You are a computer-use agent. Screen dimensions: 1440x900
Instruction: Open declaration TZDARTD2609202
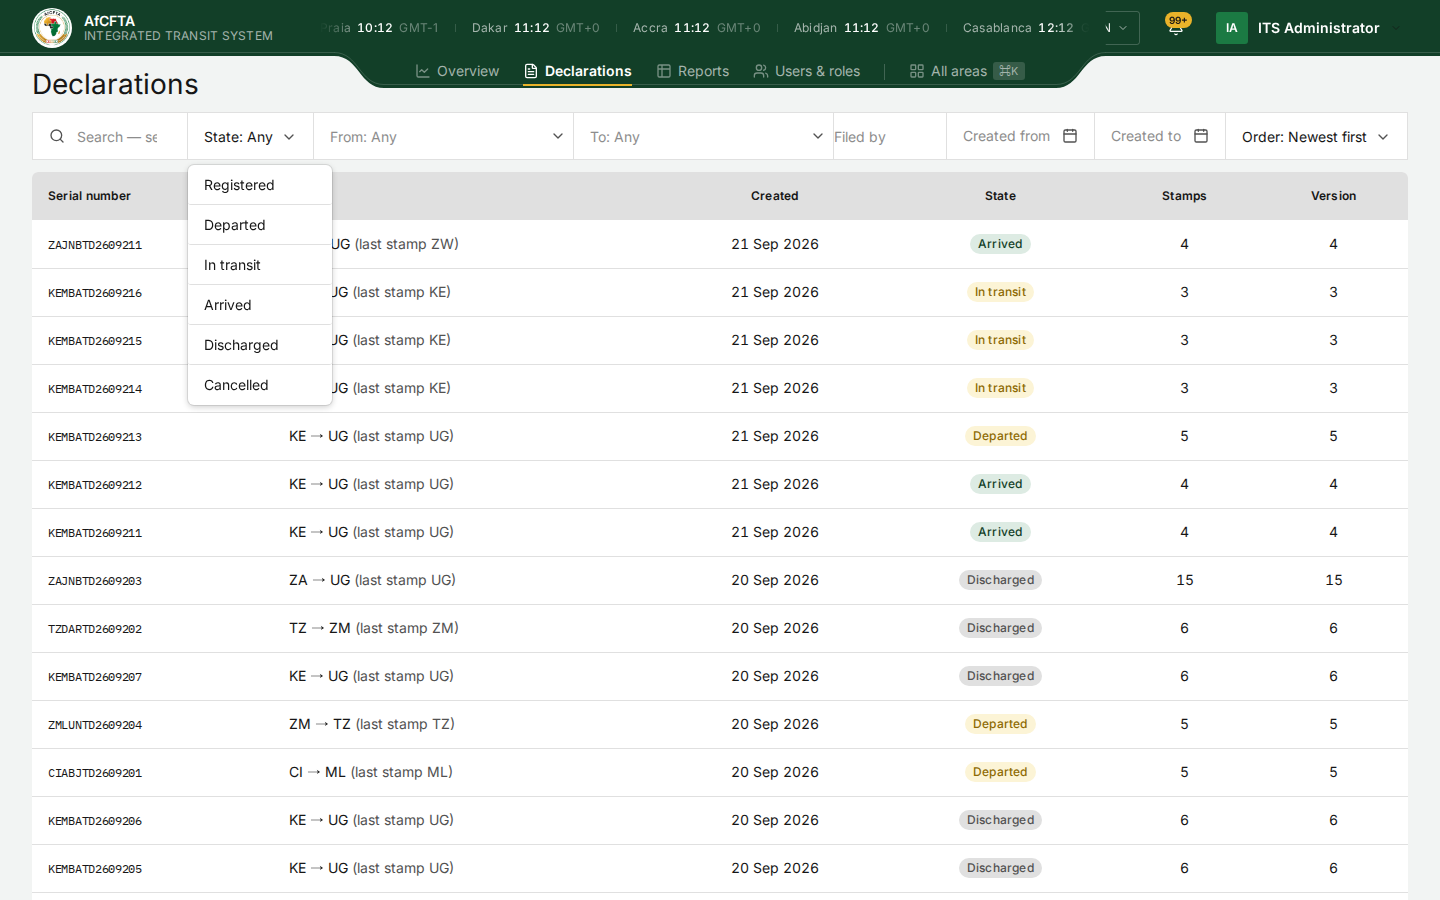(x=95, y=629)
